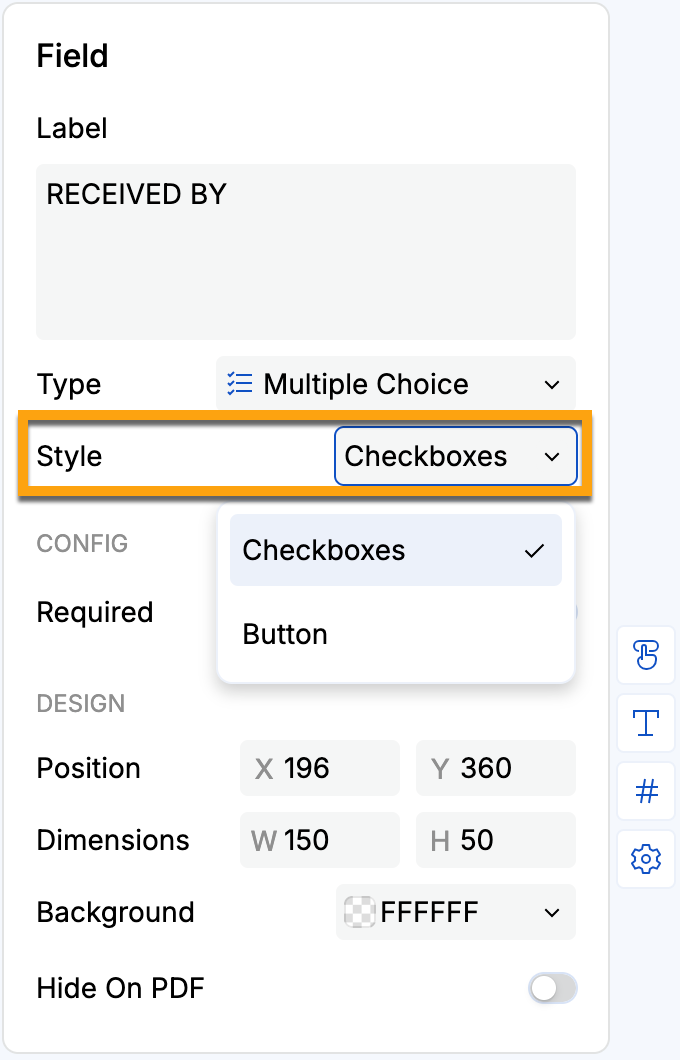Click the Position label
This screenshot has height=1060, width=680.
[89, 769]
